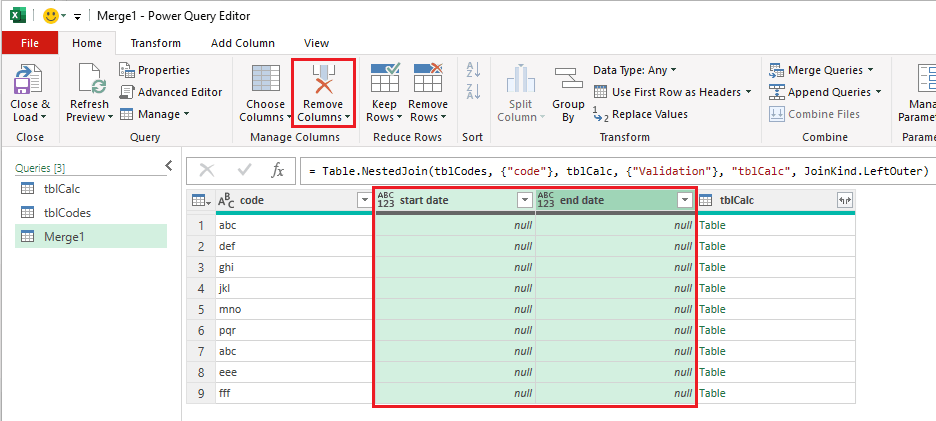Open the code column filter dropdown
This screenshot has width=936, height=421.
(x=364, y=201)
